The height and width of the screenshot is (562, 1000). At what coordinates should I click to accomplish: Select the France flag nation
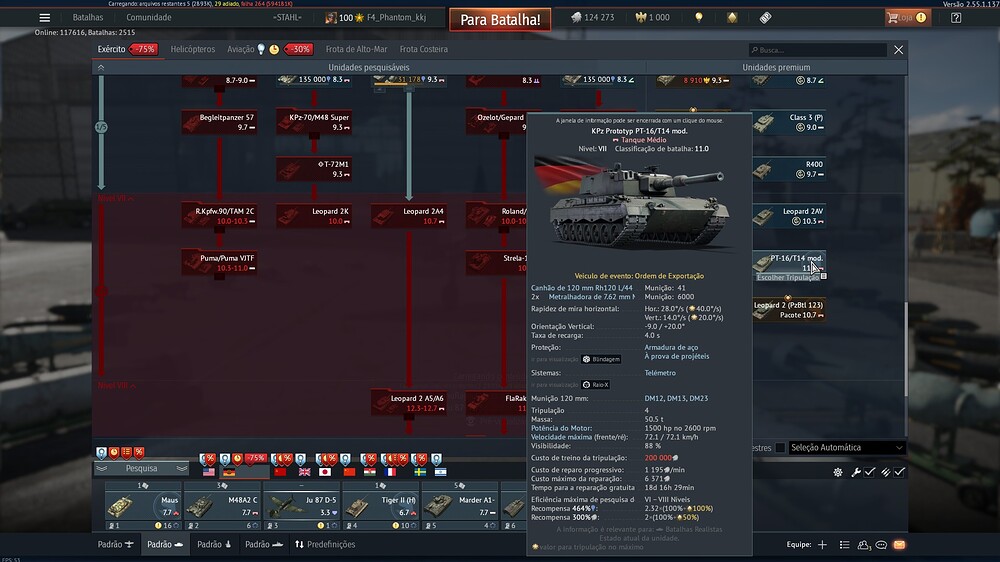pos(390,472)
